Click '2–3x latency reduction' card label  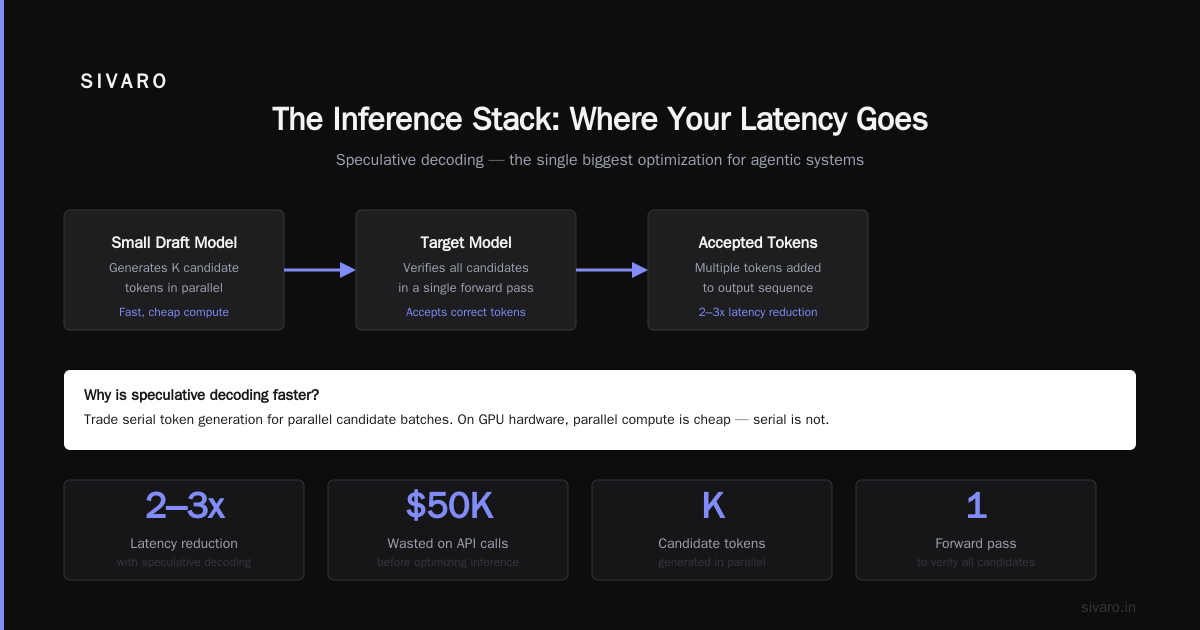point(758,312)
